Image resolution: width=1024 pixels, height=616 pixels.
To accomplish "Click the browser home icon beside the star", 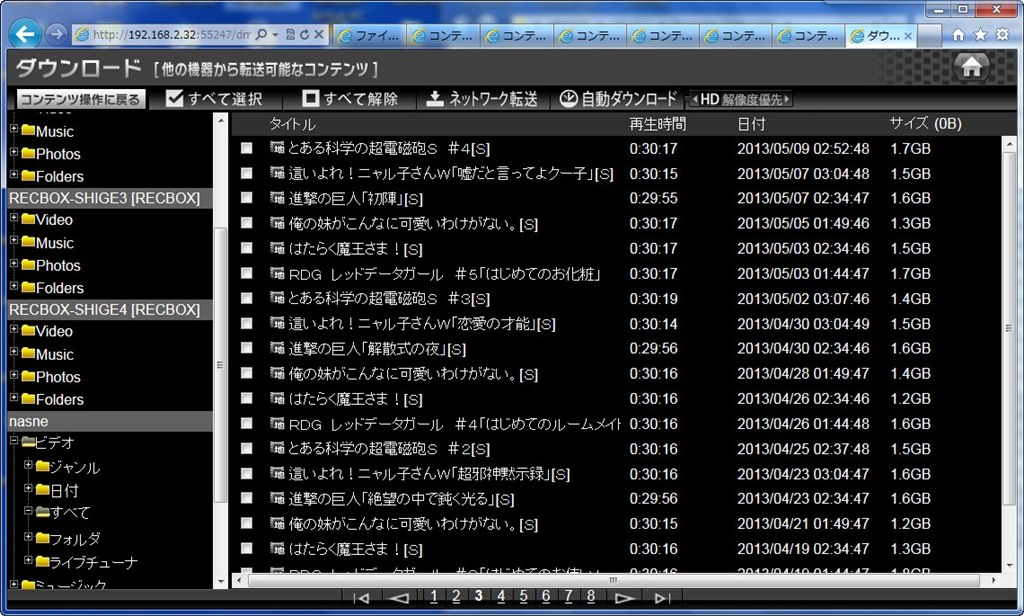I will click(958, 35).
